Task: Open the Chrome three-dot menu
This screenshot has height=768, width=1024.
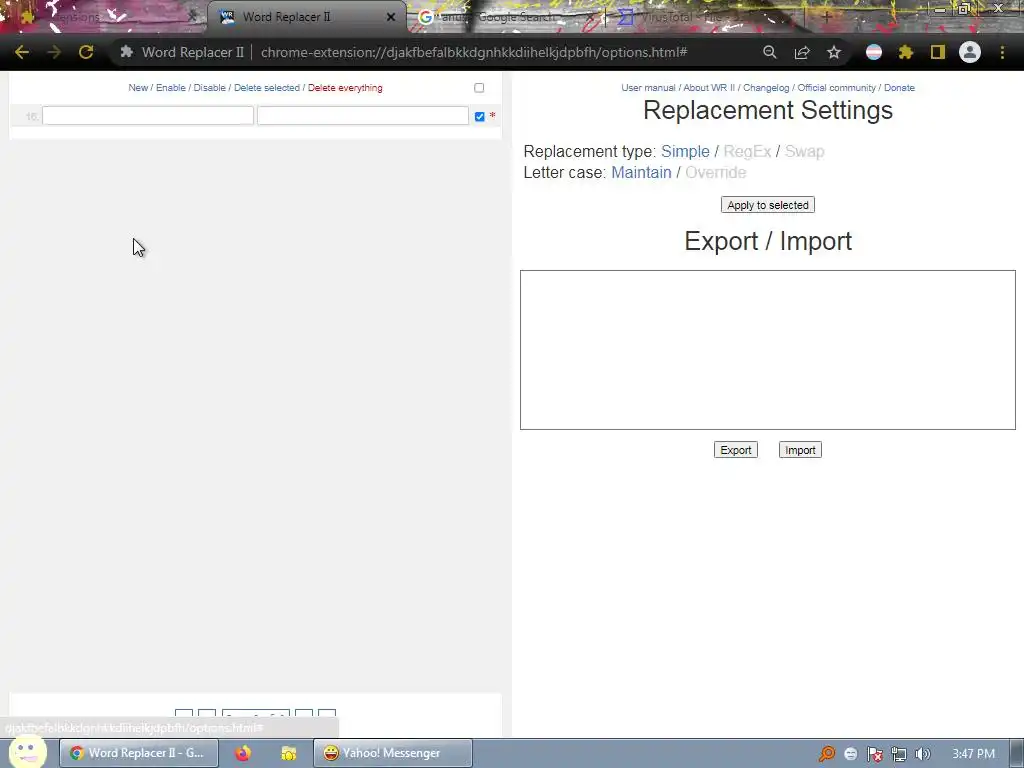Action: pyautogui.click(x=1002, y=52)
